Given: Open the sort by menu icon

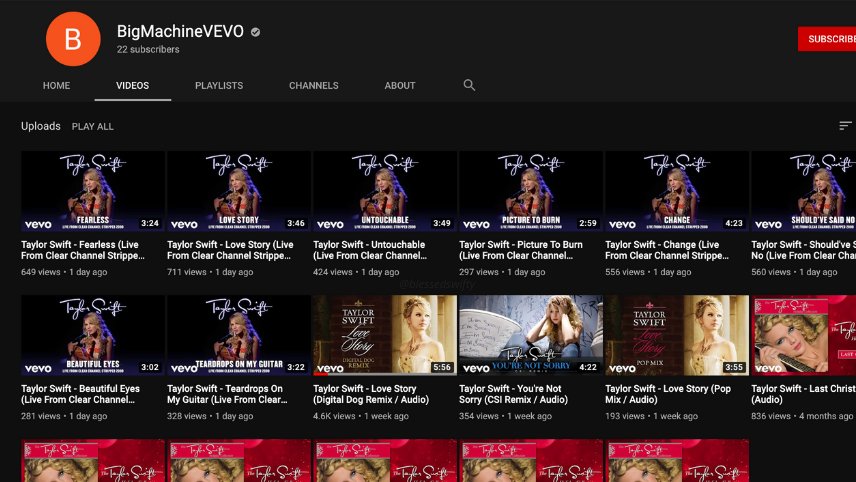Looking at the screenshot, I should tap(845, 126).
